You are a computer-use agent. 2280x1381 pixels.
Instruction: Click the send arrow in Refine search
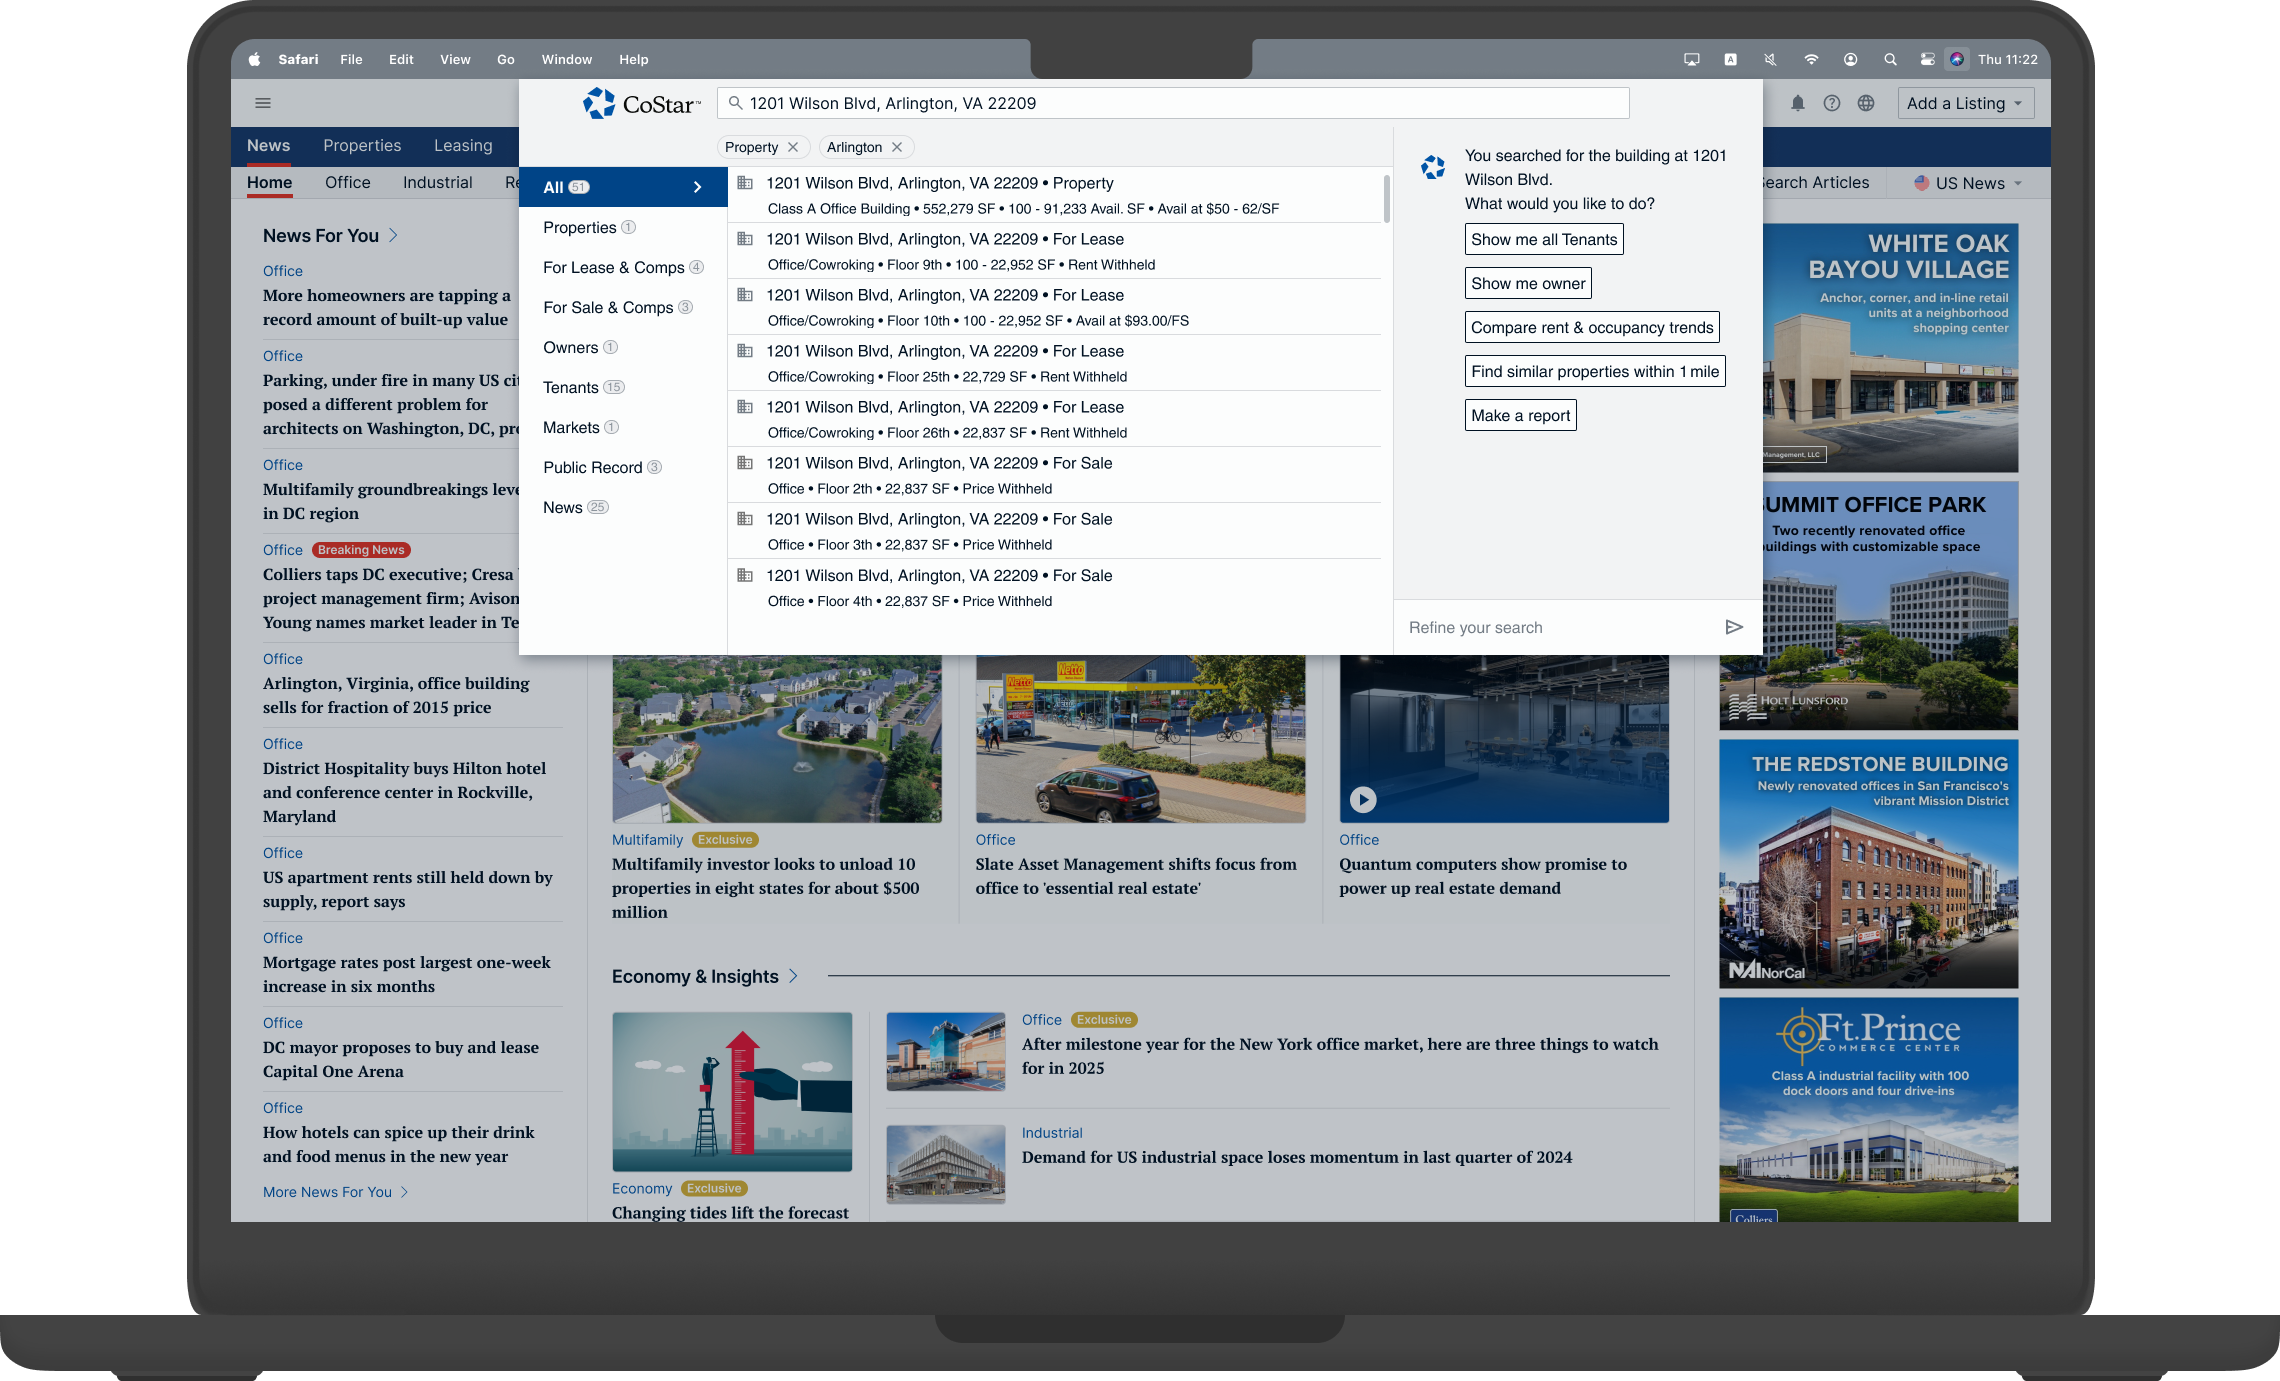[1734, 627]
